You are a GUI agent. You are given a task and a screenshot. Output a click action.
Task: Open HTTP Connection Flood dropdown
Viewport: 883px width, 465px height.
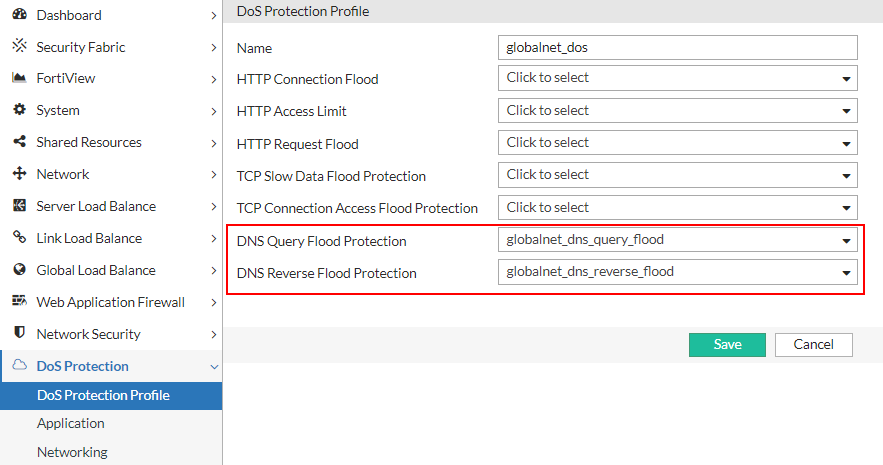coord(677,78)
